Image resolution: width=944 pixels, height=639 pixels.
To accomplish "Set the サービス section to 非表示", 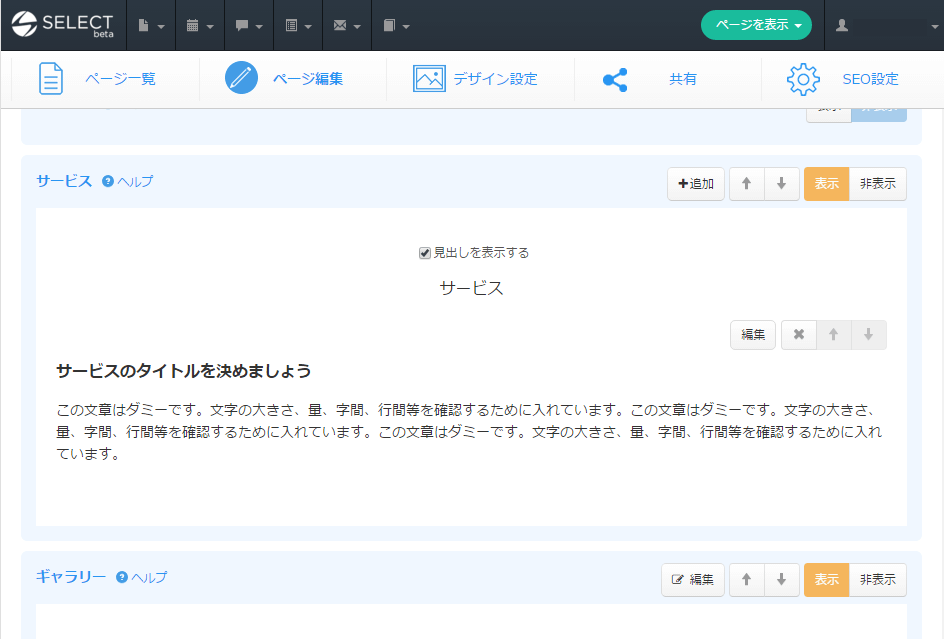I will (x=877, y=184).
